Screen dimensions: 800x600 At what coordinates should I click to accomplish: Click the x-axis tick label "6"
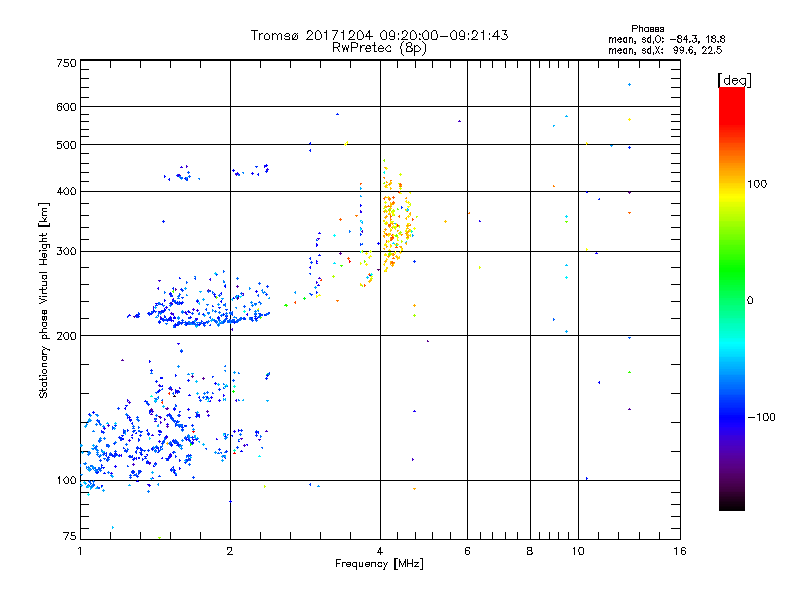click(467, 551)
